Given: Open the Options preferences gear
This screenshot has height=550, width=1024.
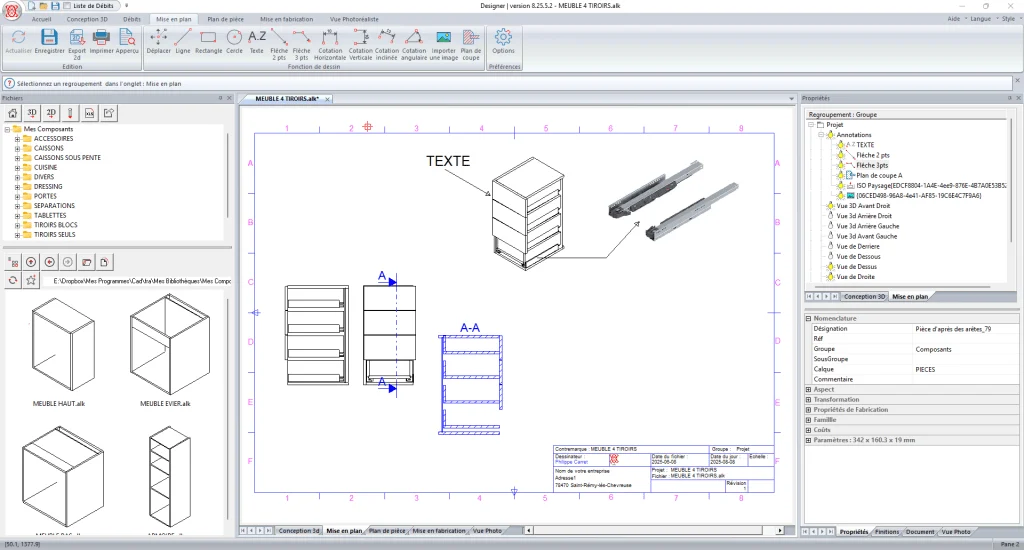Looking at the screenshot, I should click(503, 42).
